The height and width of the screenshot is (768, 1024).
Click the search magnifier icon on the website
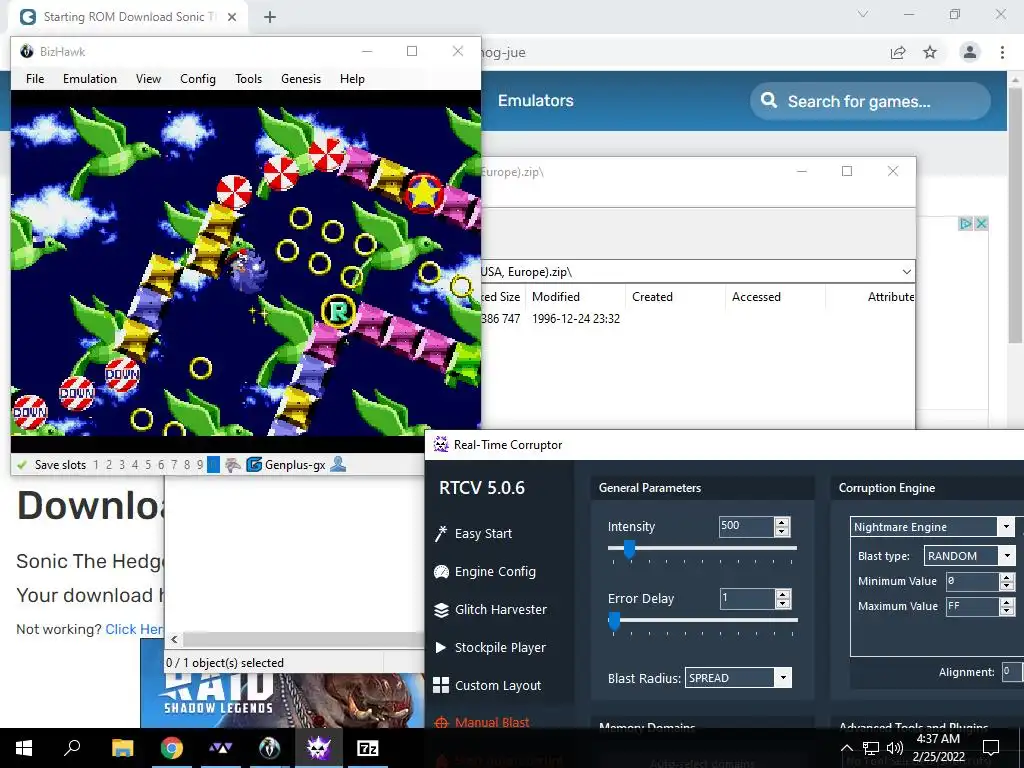click(769, 101)
